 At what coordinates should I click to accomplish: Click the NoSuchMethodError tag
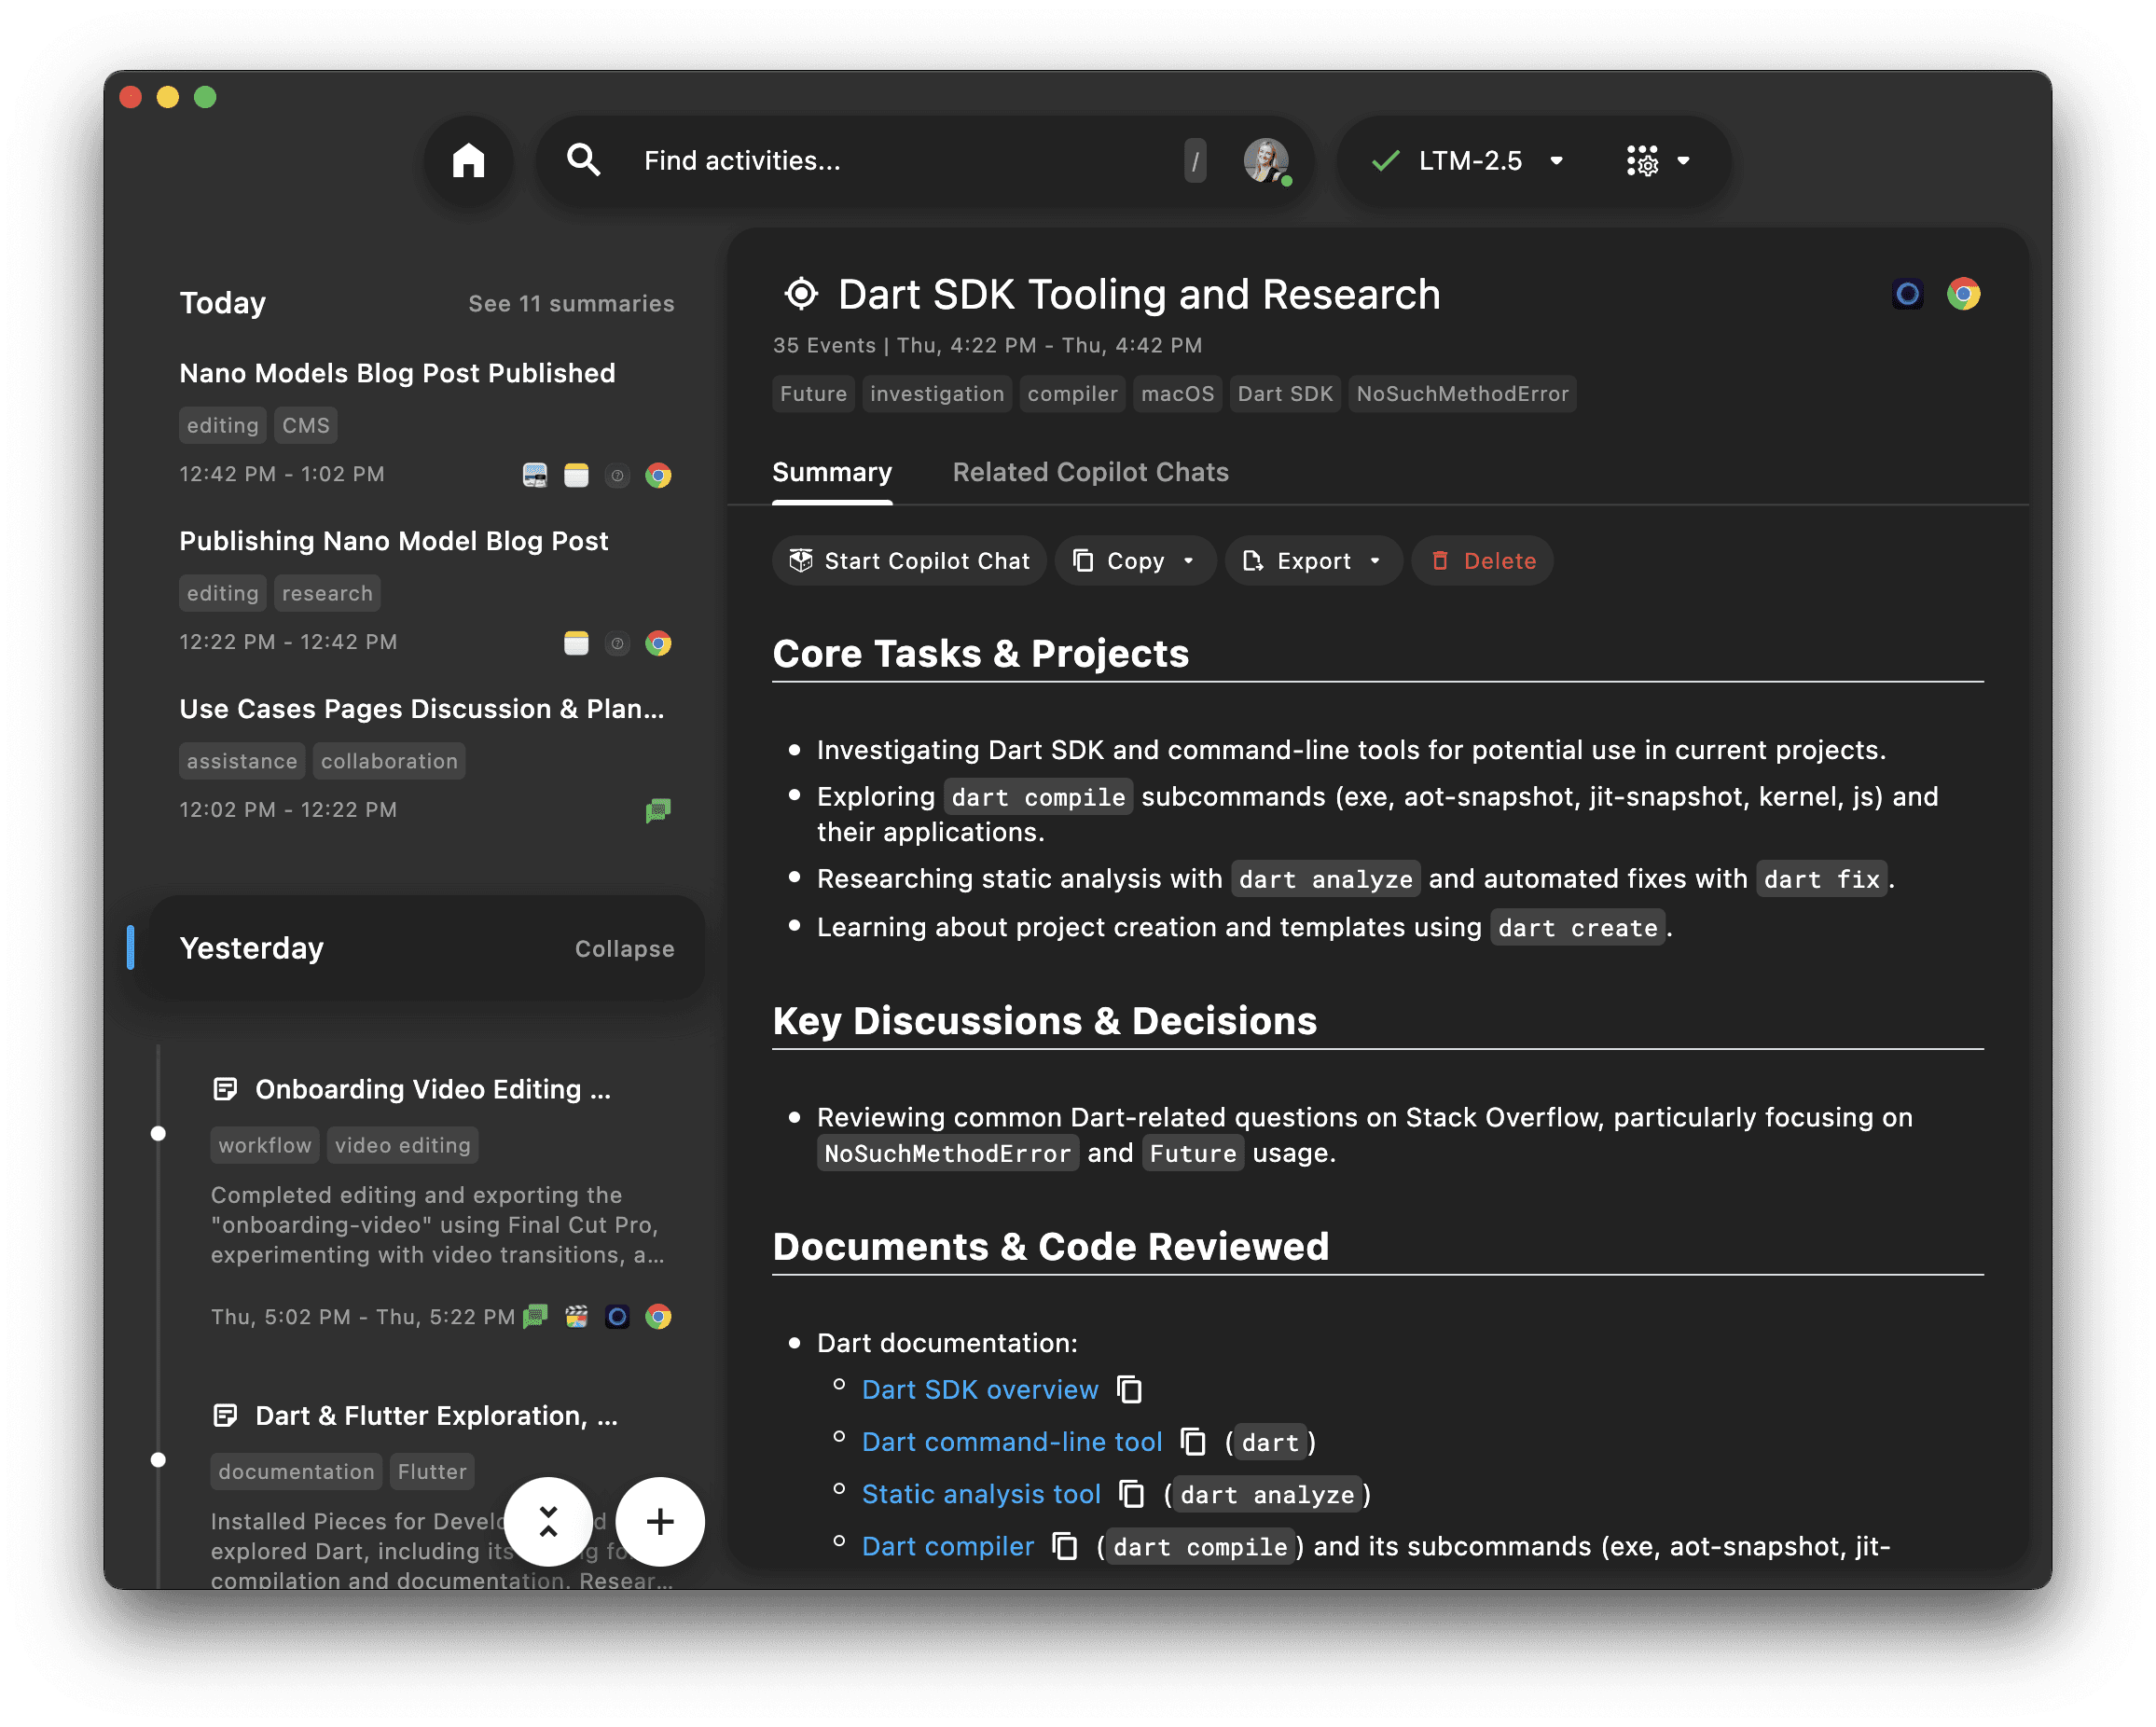click(x=1462, y=394)
